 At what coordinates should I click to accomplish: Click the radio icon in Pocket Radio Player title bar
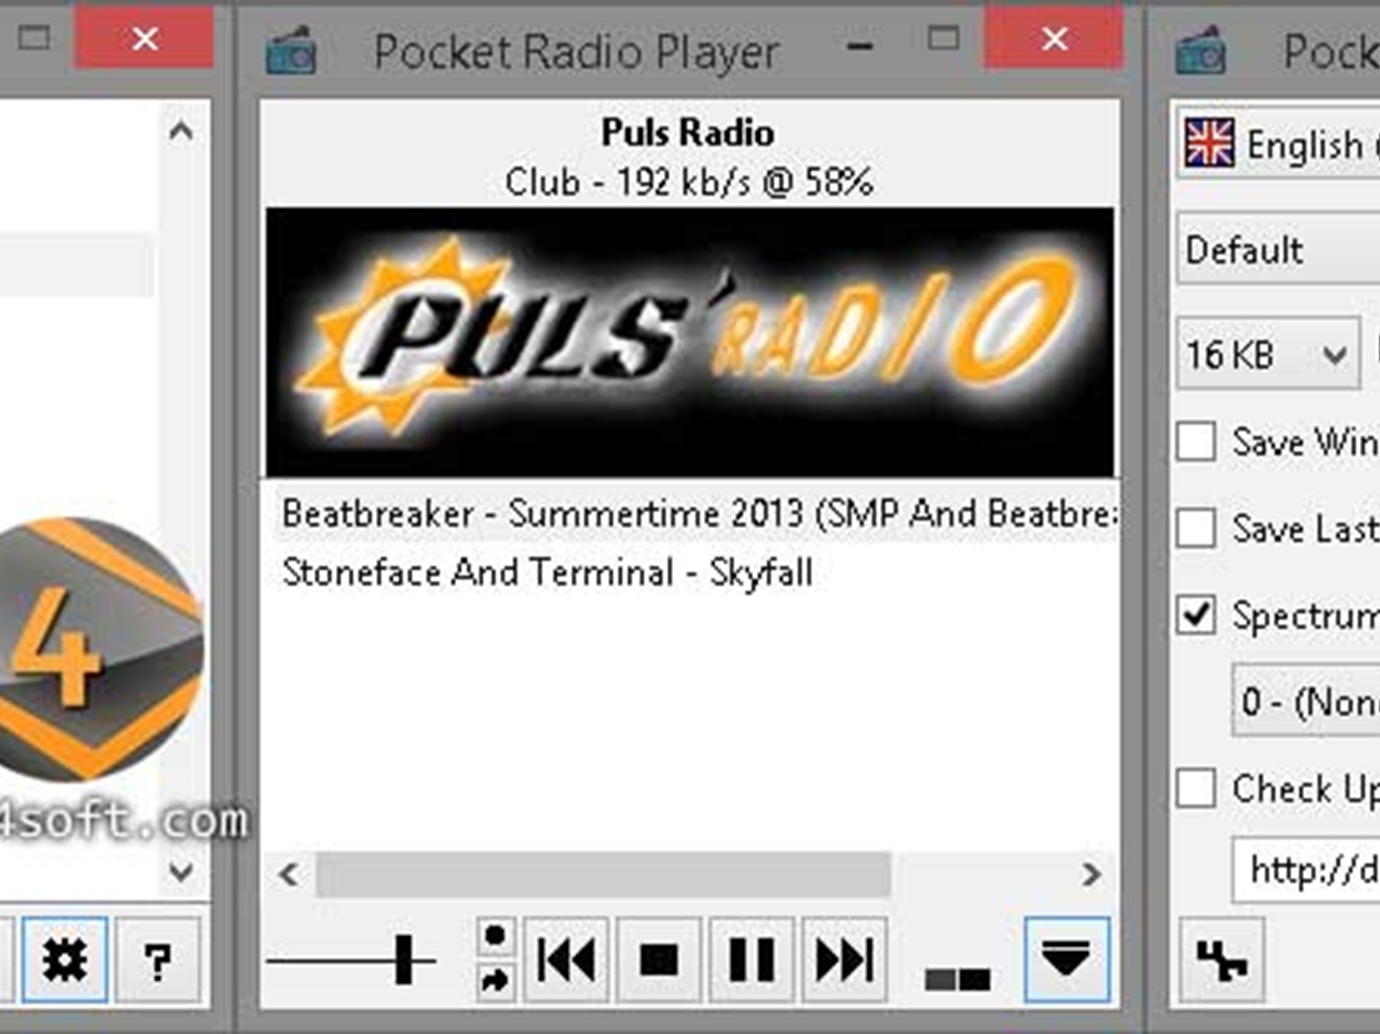291,51
